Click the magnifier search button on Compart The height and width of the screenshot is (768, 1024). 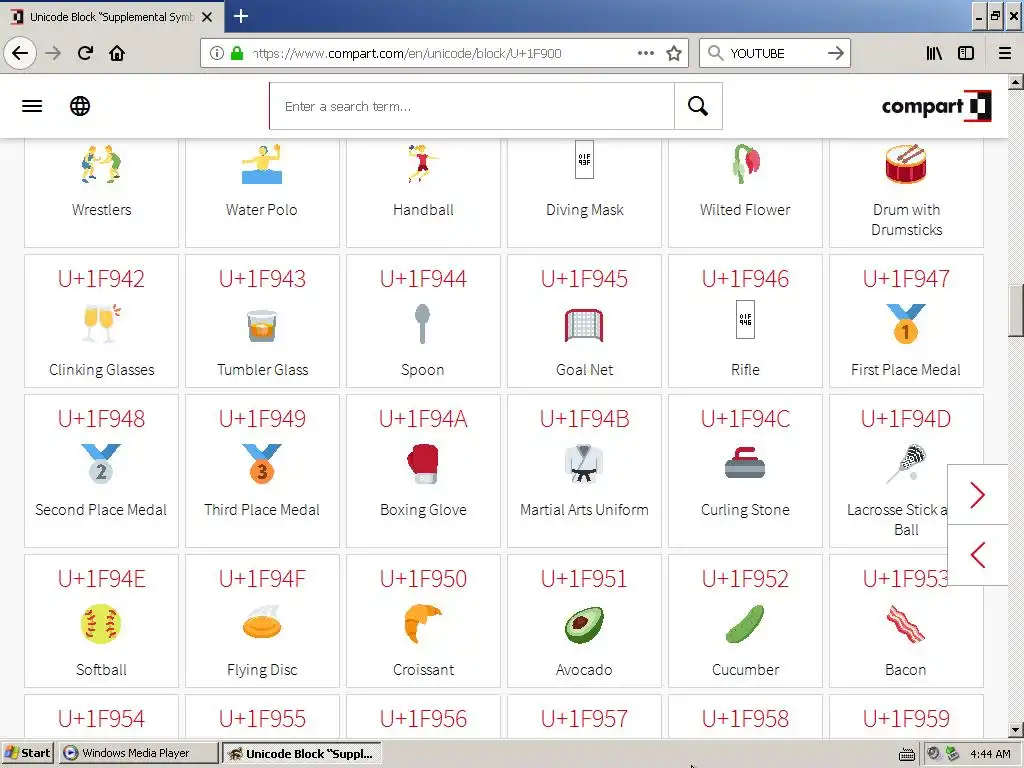(698, 106)
